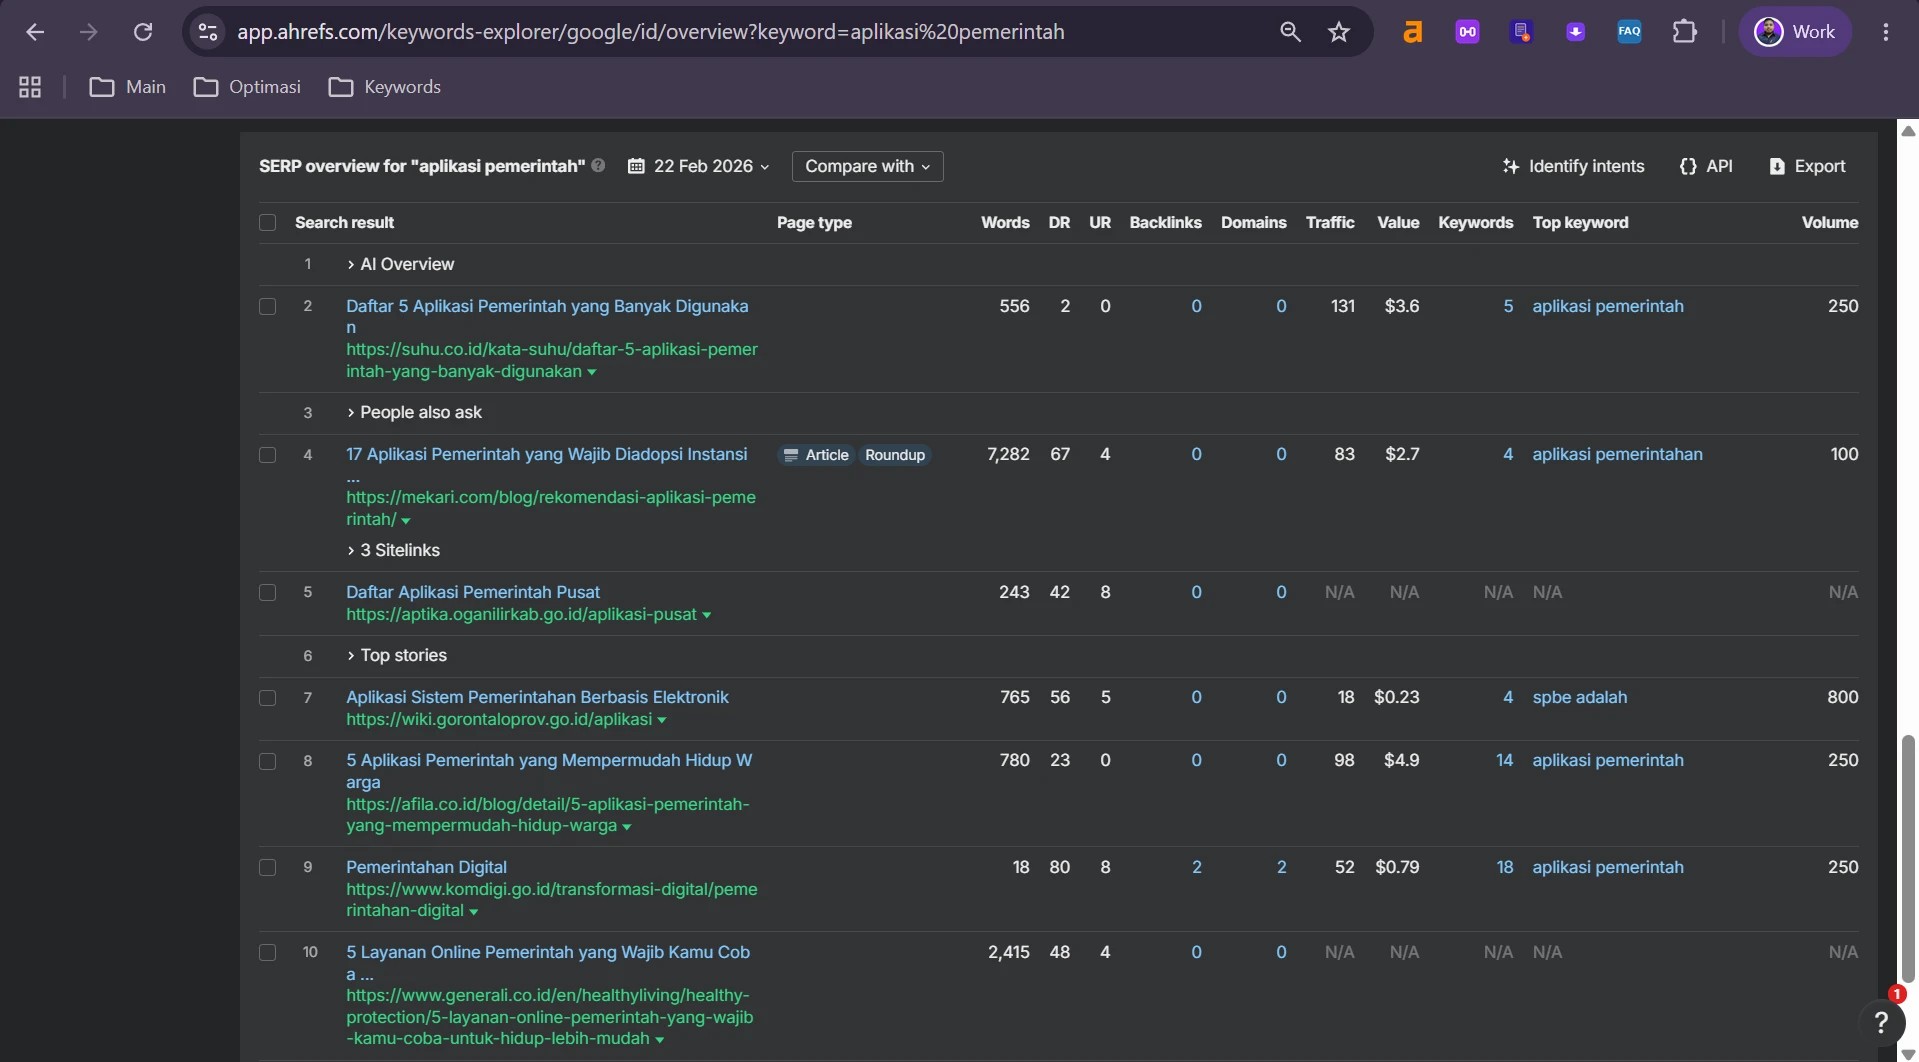Open the 22 Feb 2026 date picker
Screen dimensions: 1919x1062
(x=699, y=166)
